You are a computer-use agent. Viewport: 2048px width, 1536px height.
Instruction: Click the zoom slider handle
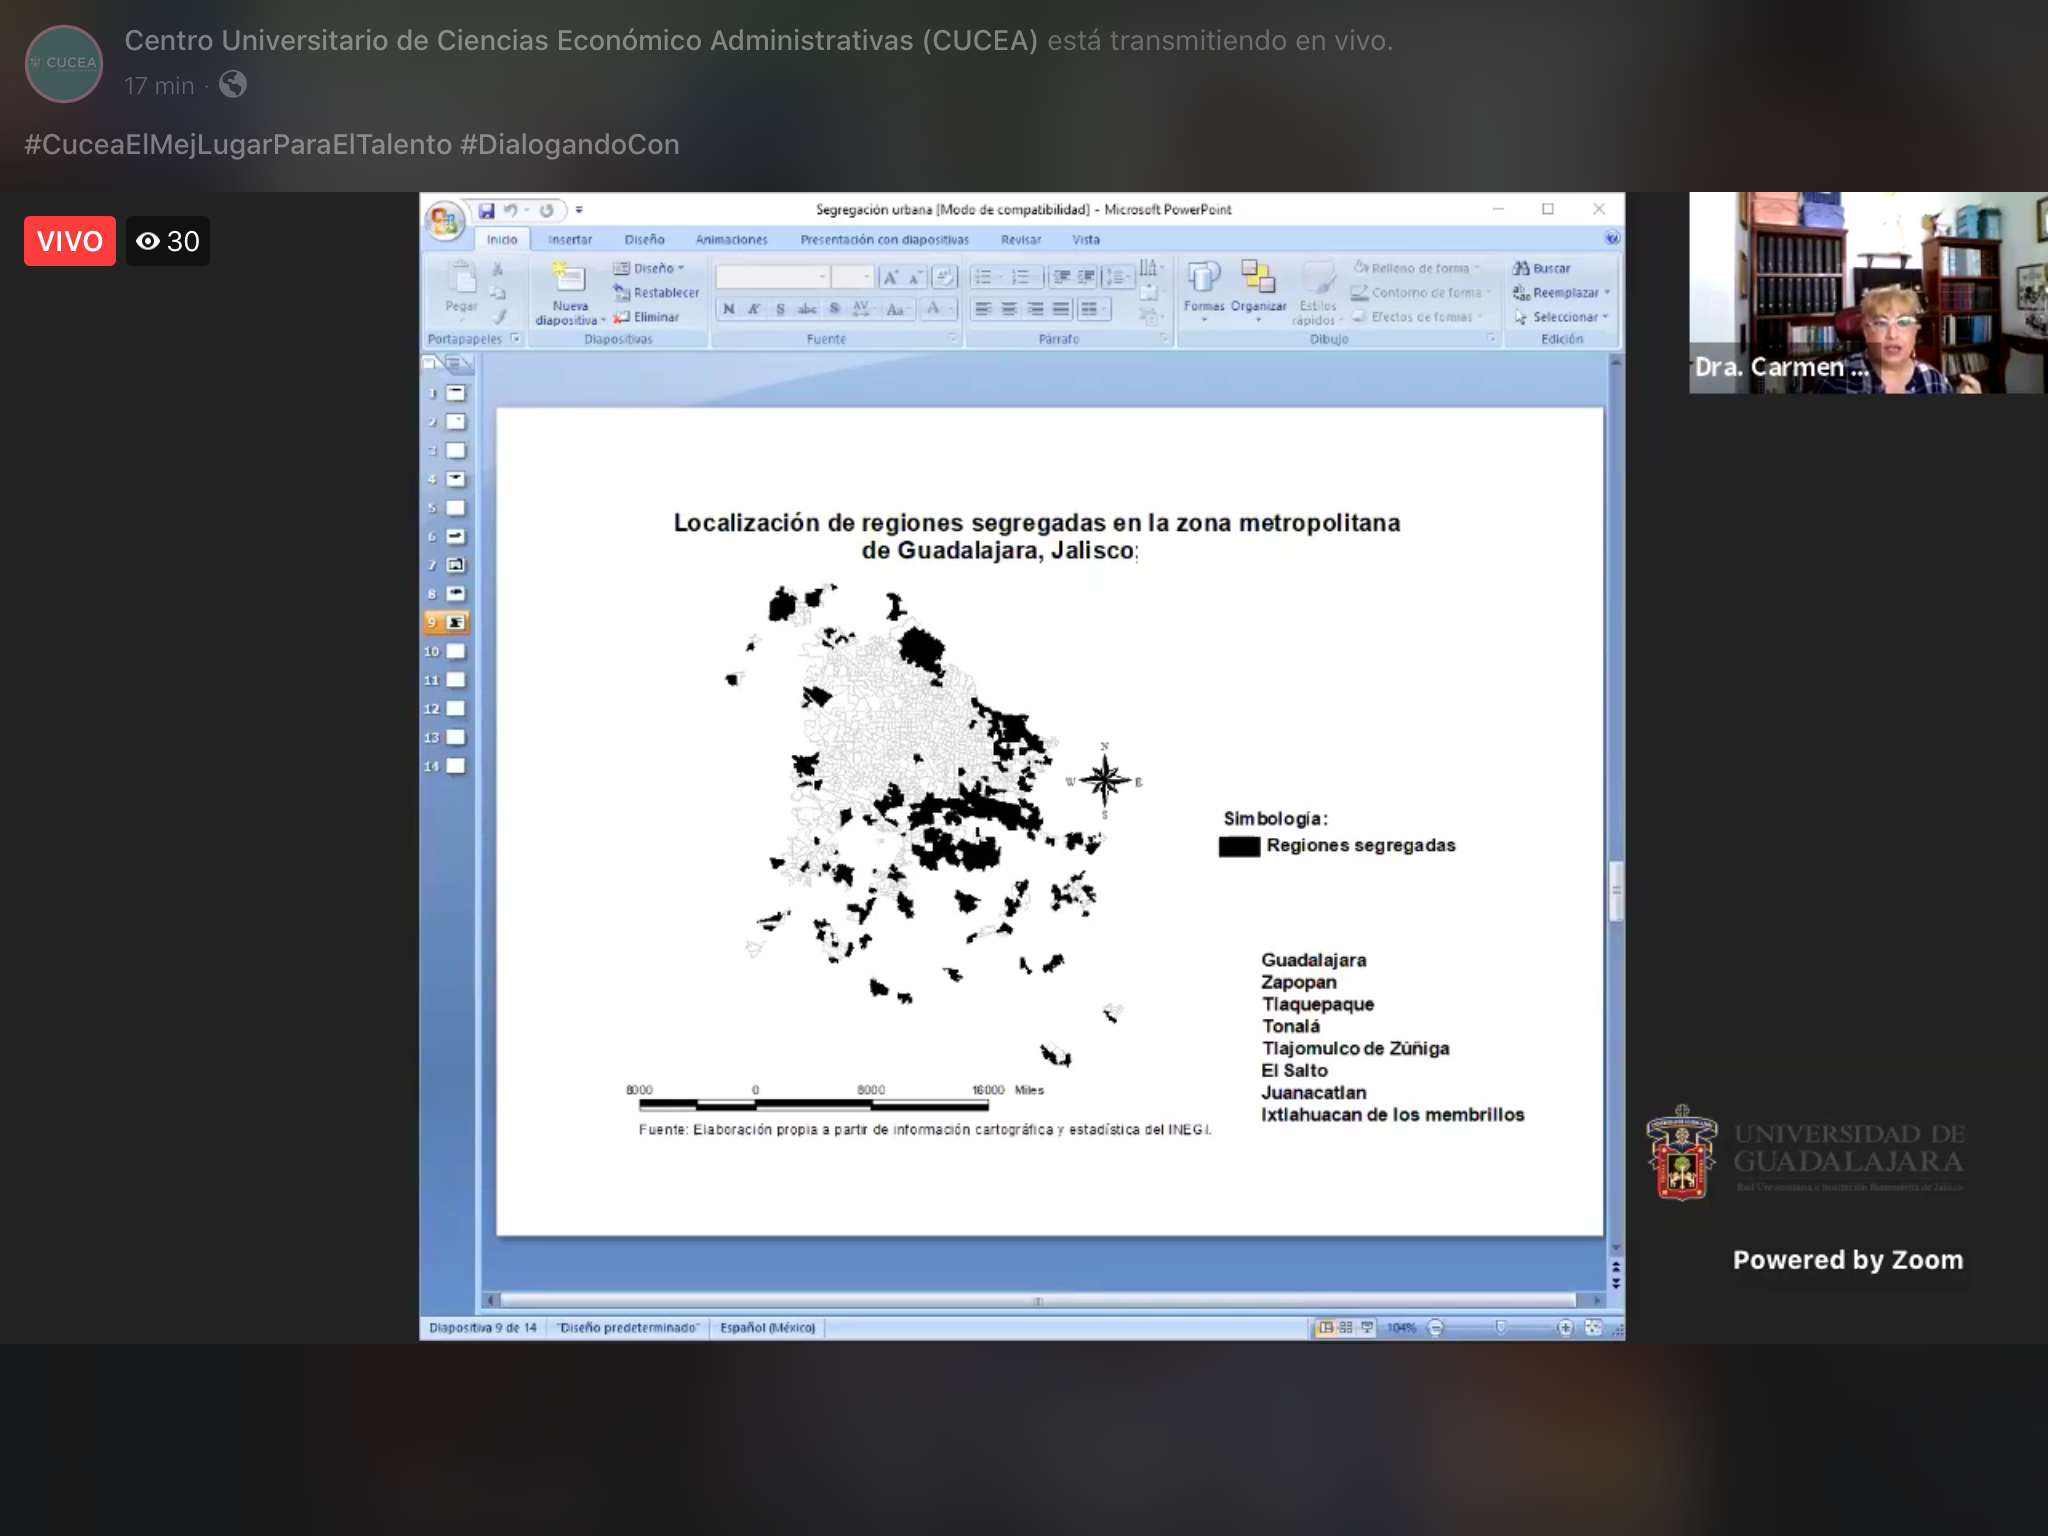coord(1500,1327)
